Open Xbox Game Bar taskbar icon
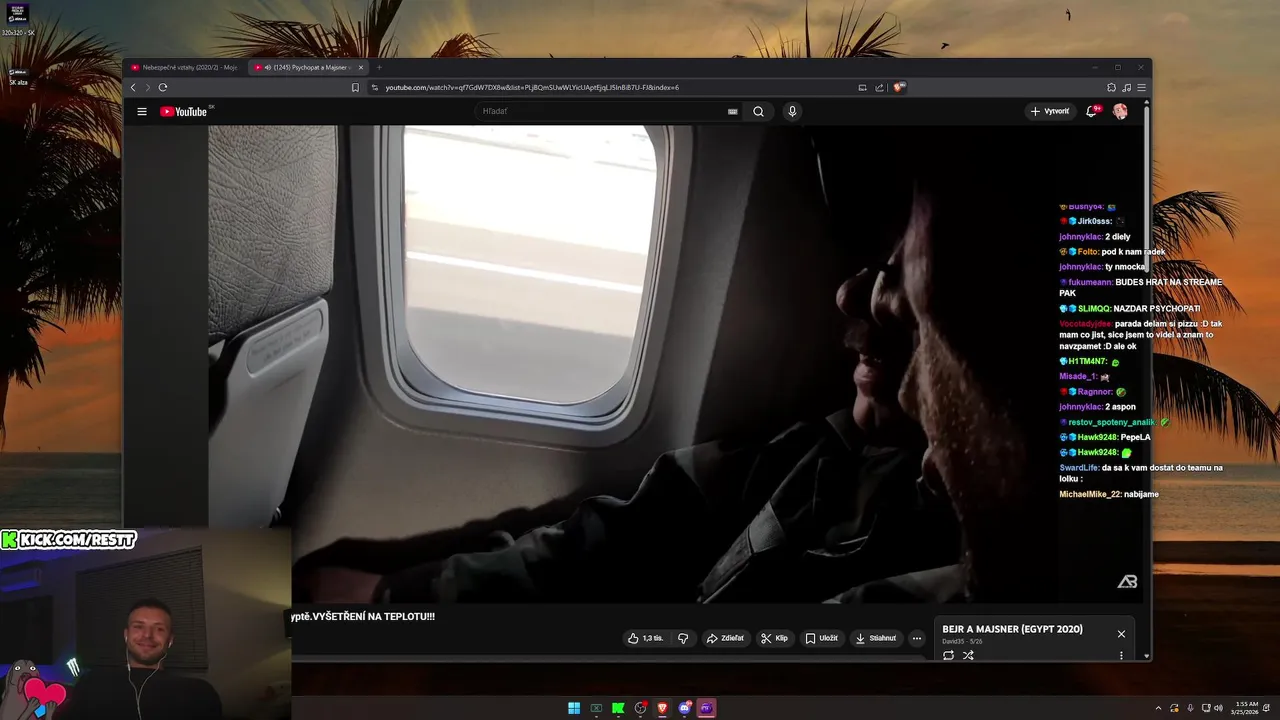This screenshot has width=1280, height=720. [596, 708]
